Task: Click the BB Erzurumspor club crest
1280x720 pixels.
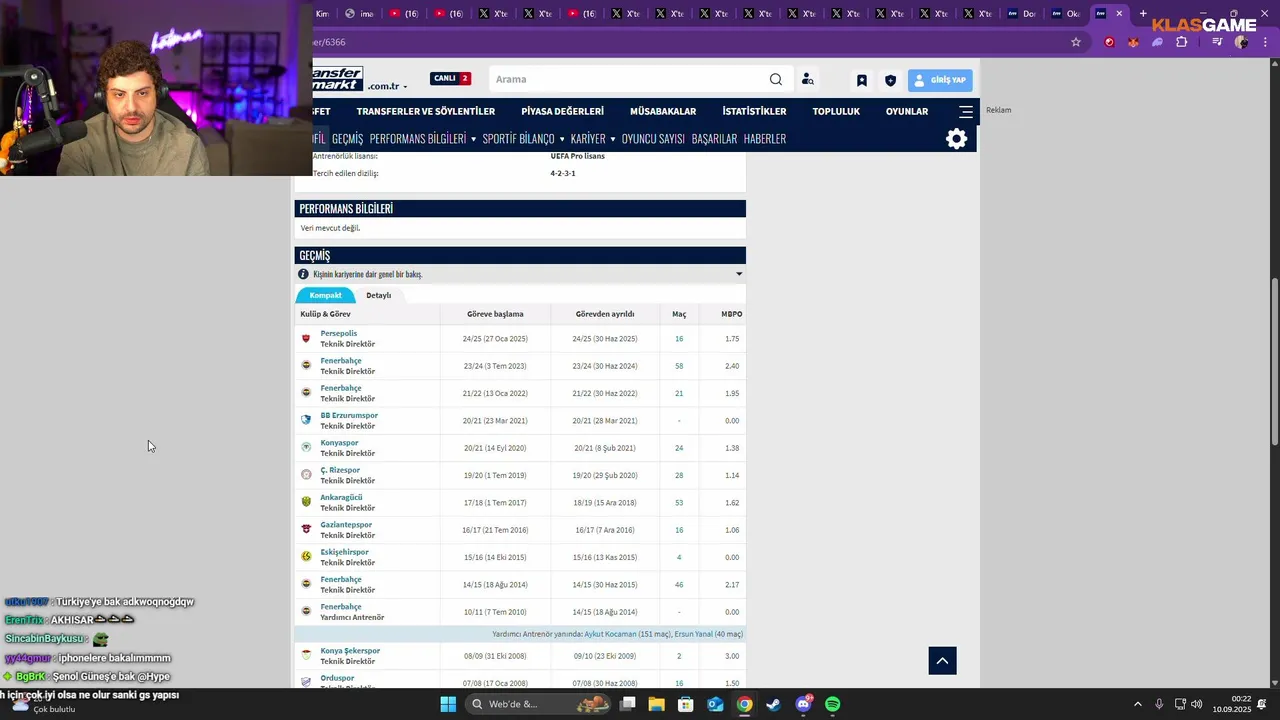Action: click(x=306, y=420)
